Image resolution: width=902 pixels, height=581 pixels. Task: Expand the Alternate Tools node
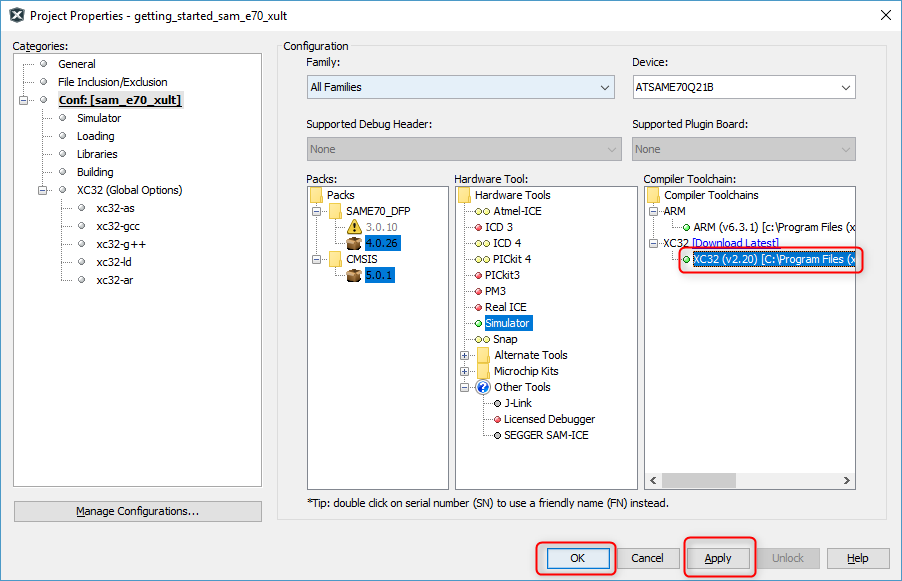(464, 355)
